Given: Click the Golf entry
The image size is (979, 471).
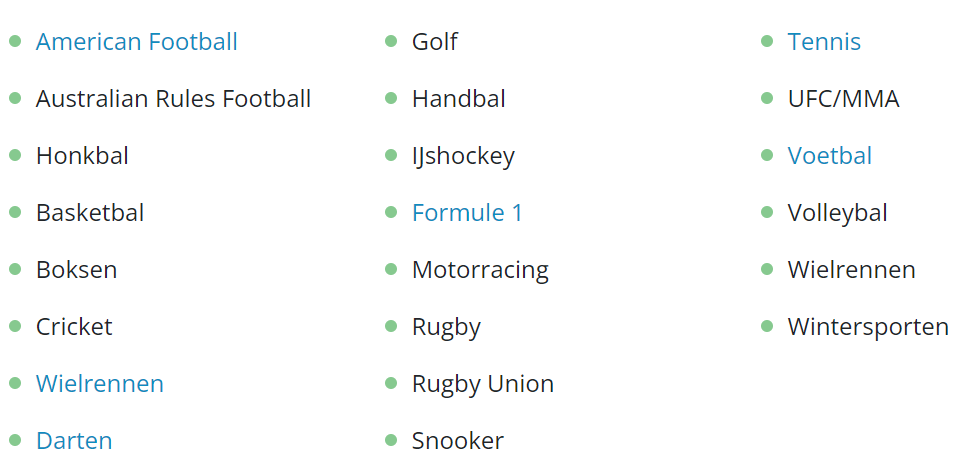Looking at the screenshot, I should click(435, 42).
